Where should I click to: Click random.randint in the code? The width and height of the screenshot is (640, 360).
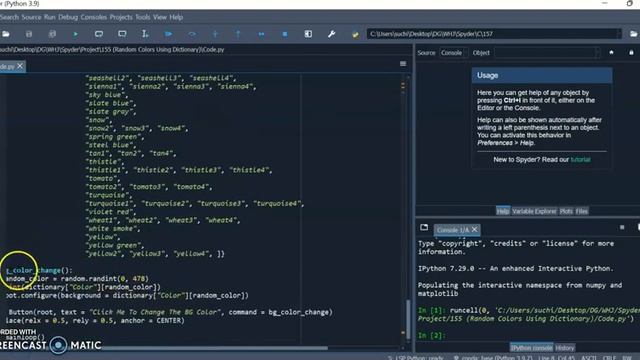click(x=88, y=279)
